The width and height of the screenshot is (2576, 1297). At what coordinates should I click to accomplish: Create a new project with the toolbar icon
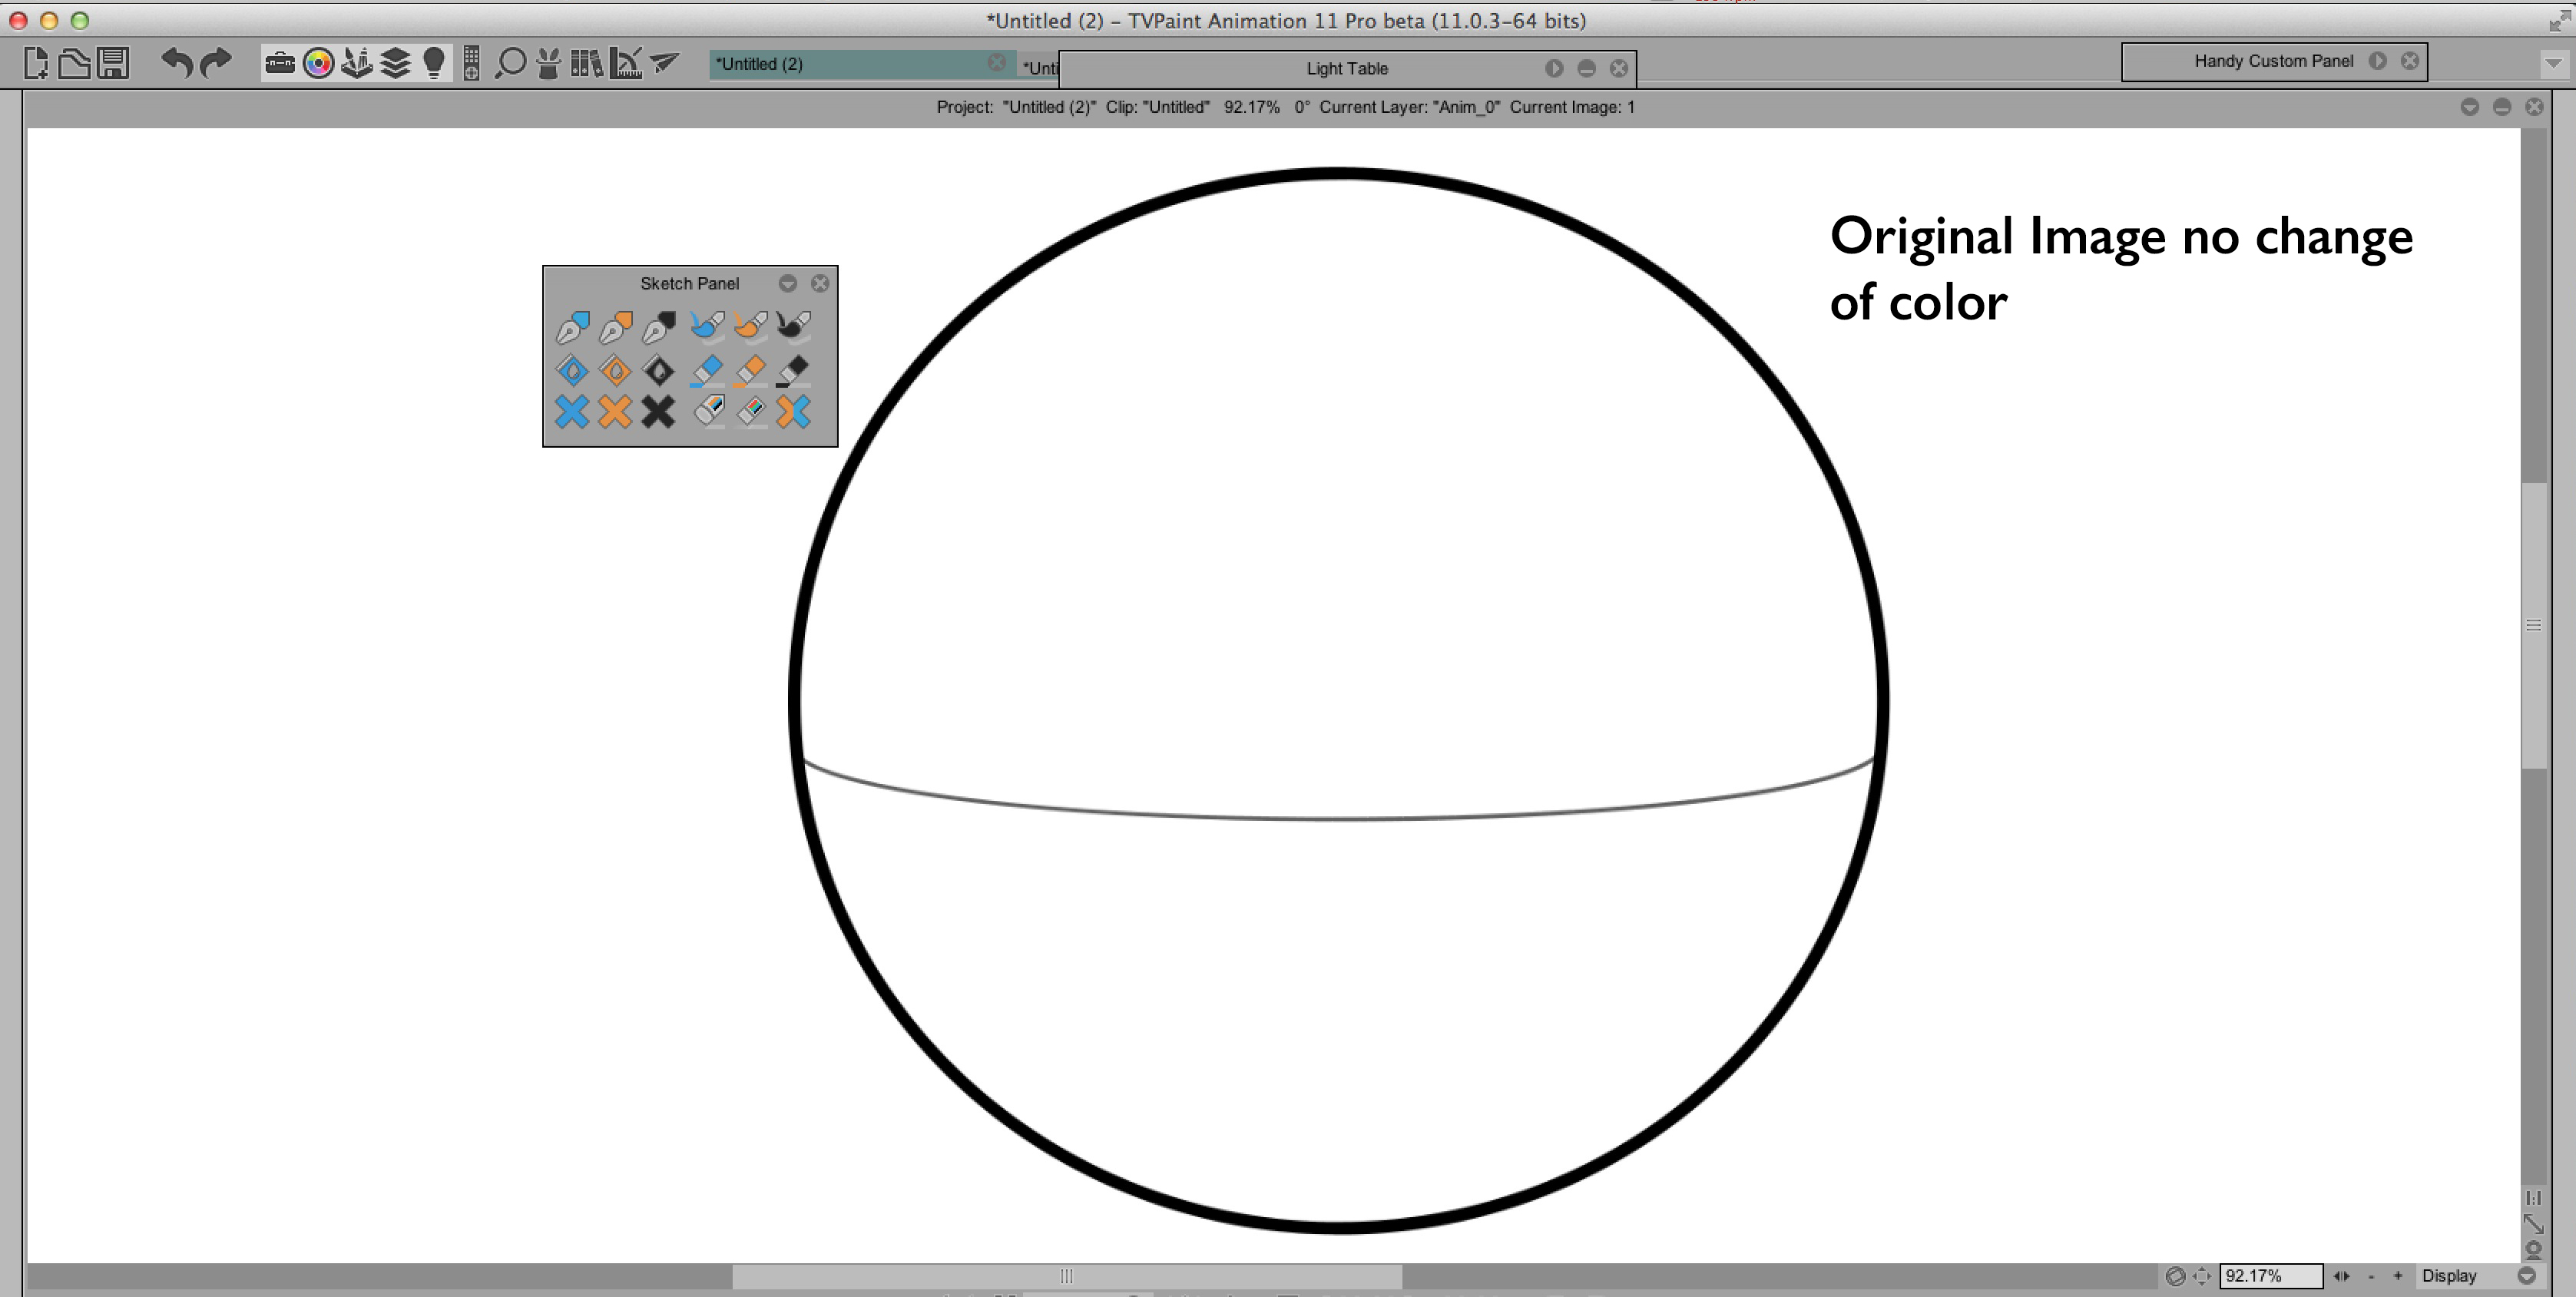(36, 64)
